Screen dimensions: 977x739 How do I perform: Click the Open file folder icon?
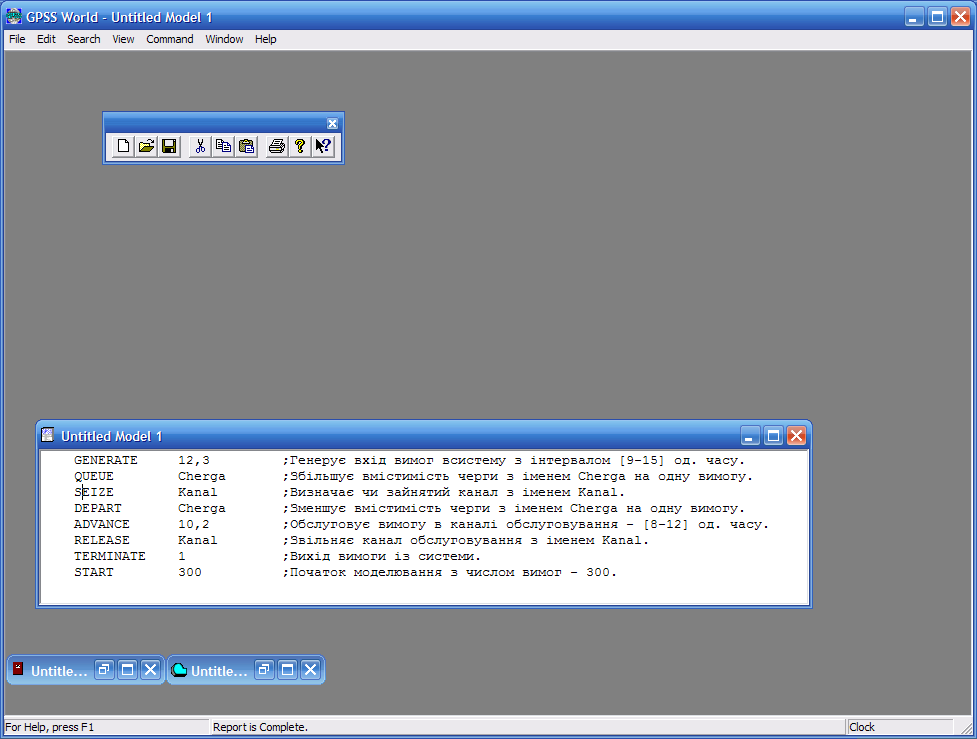tap(146, 146)
